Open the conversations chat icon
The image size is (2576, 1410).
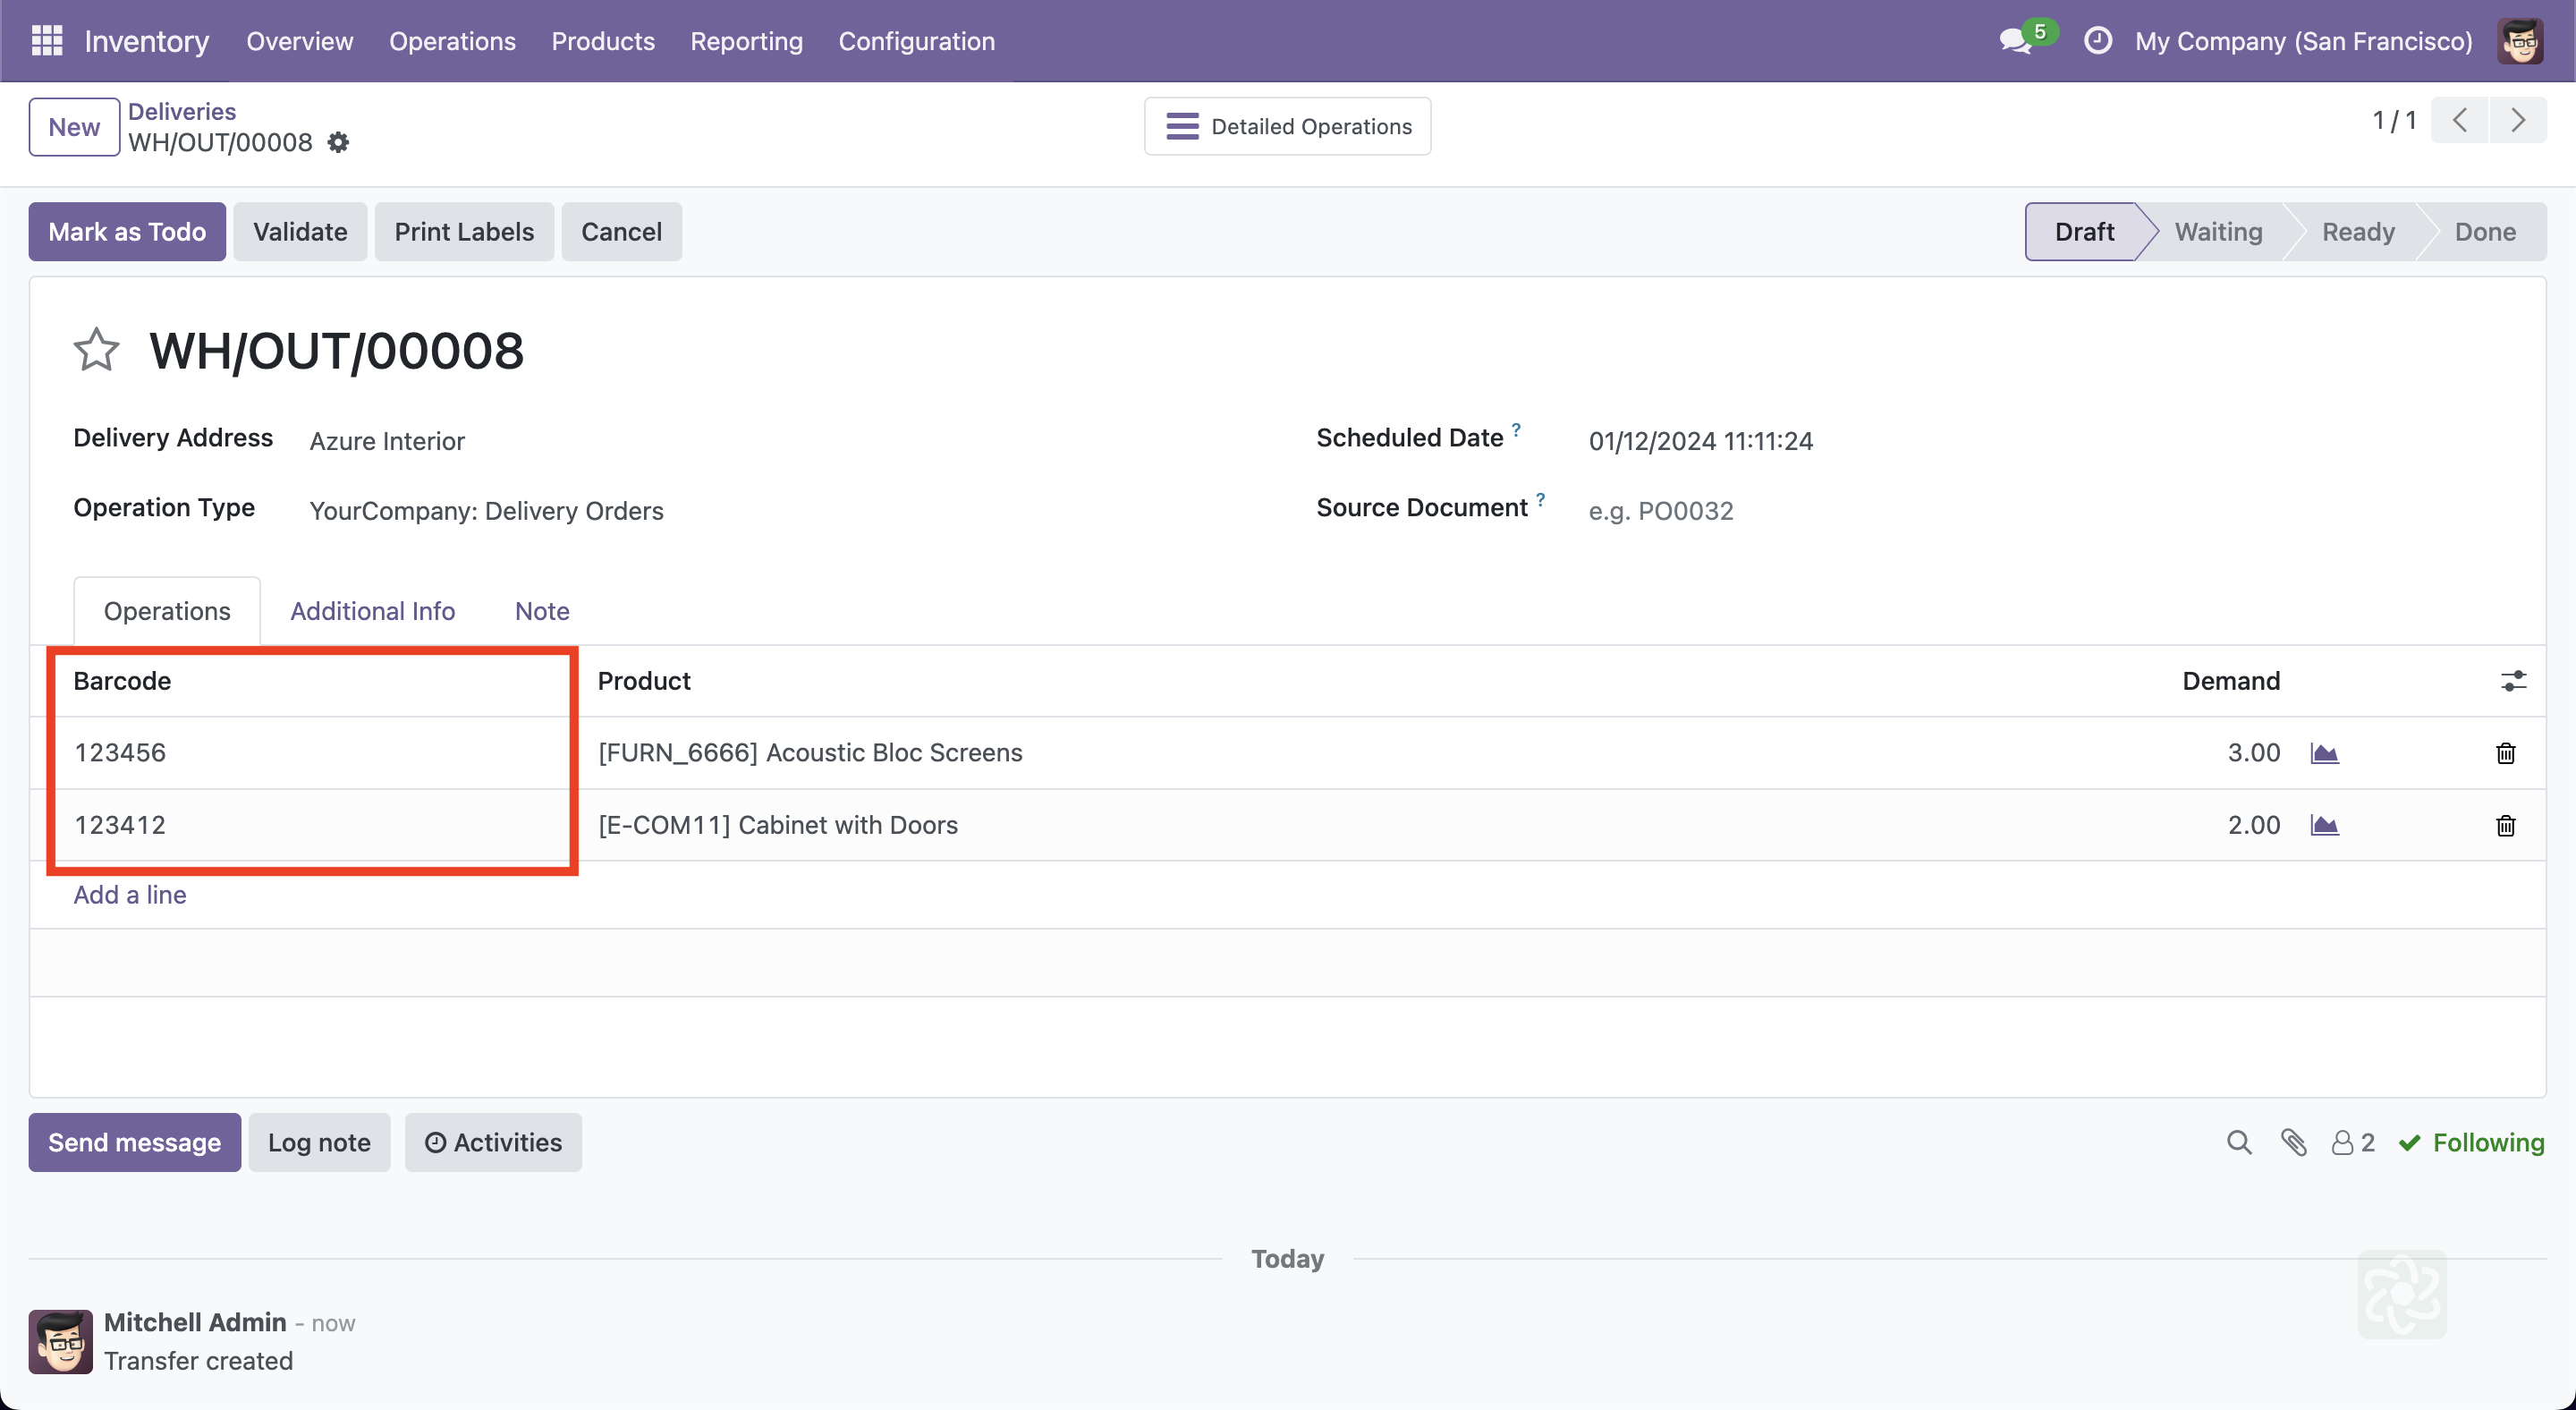coord(2015,41)
